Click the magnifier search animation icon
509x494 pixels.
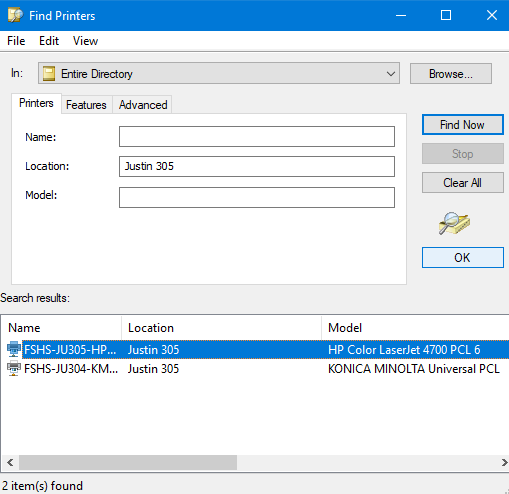[x=454, y=223]
